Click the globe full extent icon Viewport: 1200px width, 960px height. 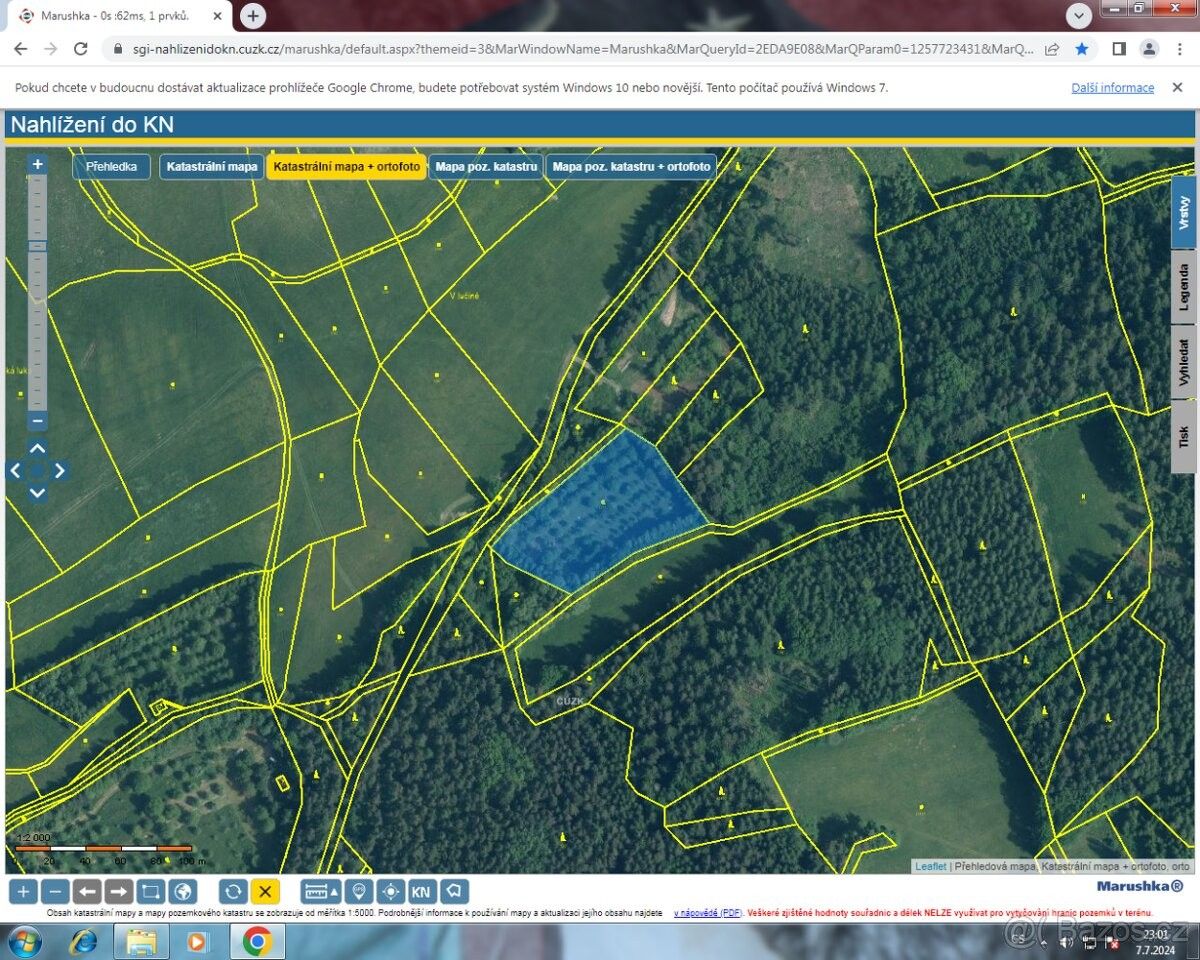pyautogui.click(x=182, y=892)
